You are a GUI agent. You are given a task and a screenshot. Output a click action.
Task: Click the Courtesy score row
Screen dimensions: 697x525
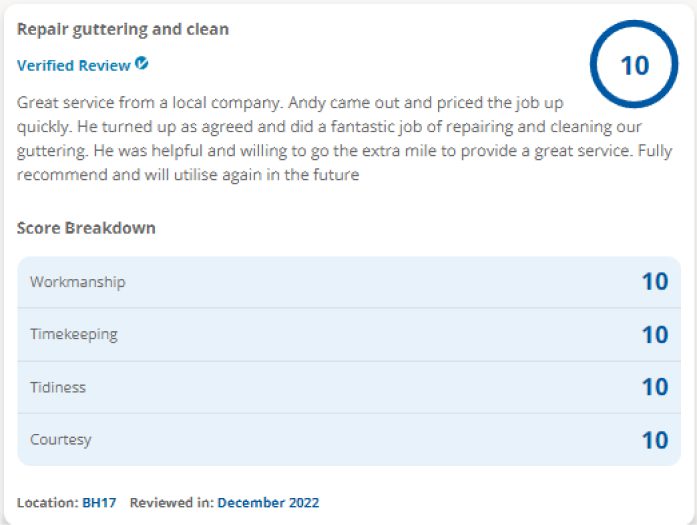349,440
